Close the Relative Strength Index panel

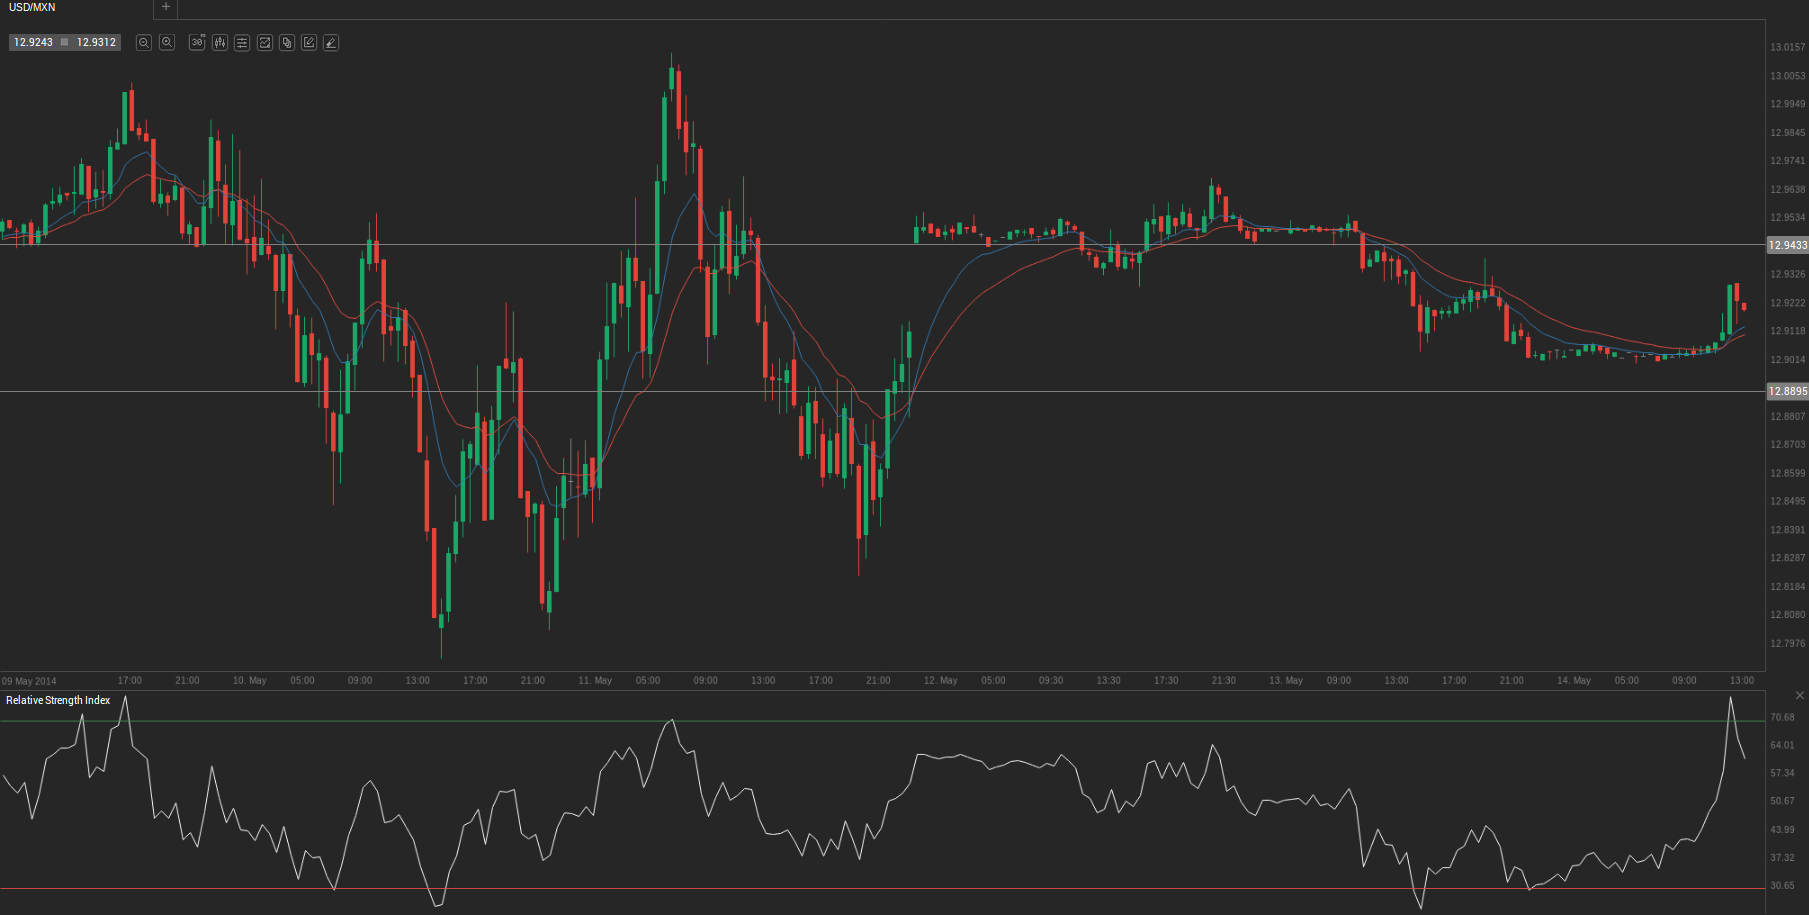1800,695
